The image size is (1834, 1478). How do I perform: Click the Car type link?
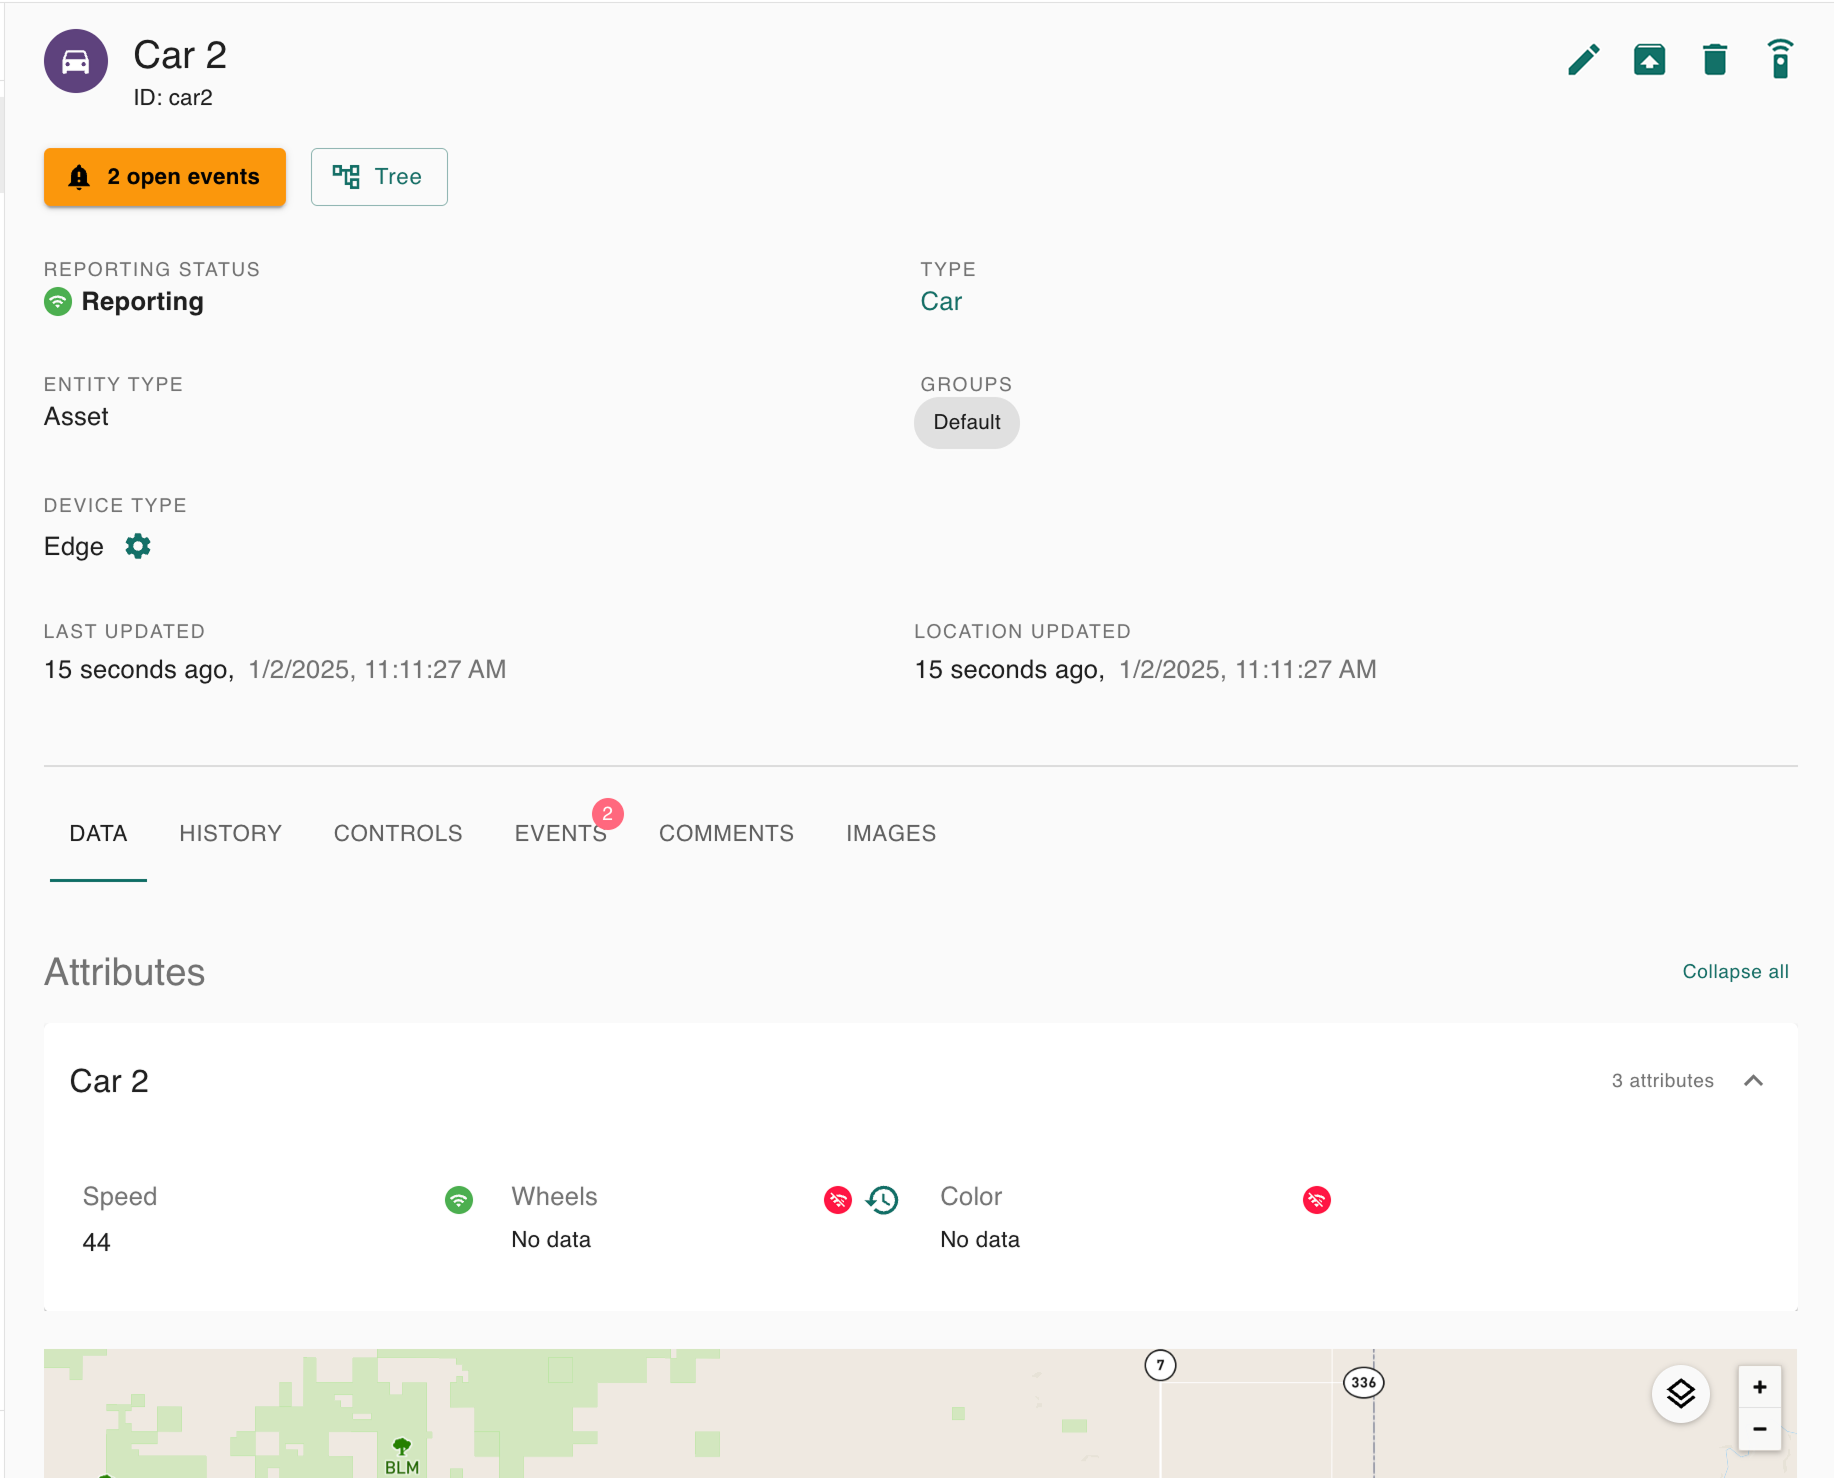pyautogui.click(x=941, y=302)
